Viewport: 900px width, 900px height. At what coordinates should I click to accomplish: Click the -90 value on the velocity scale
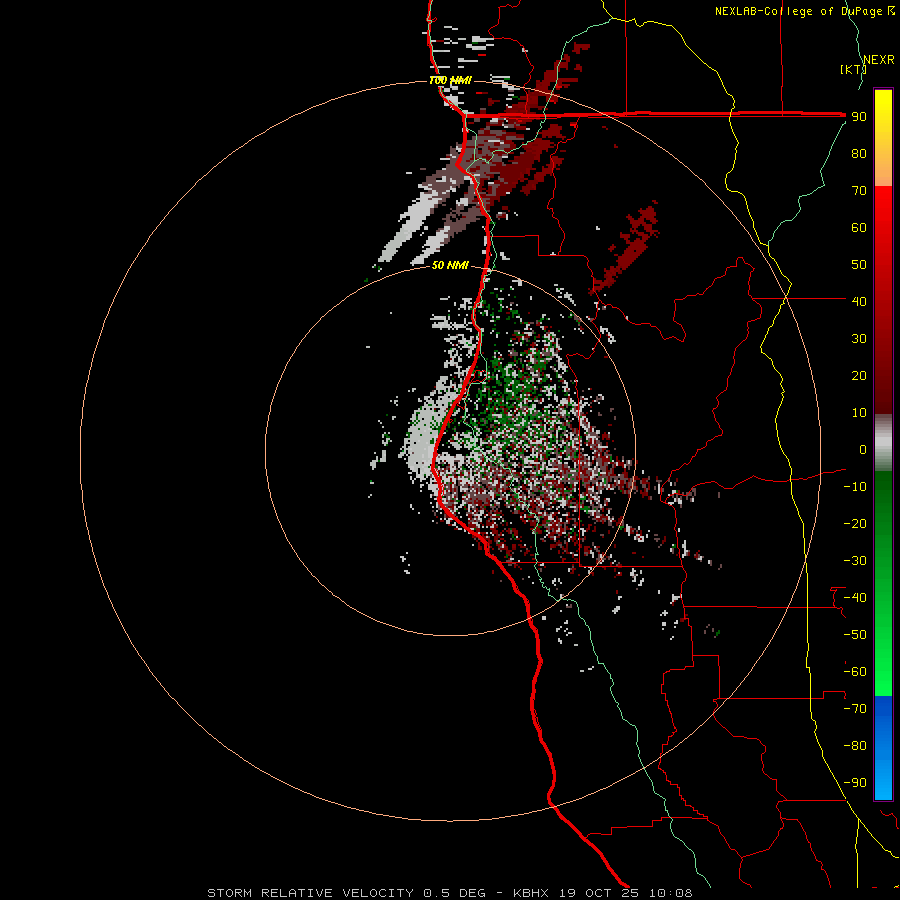(x=855, y=783)
